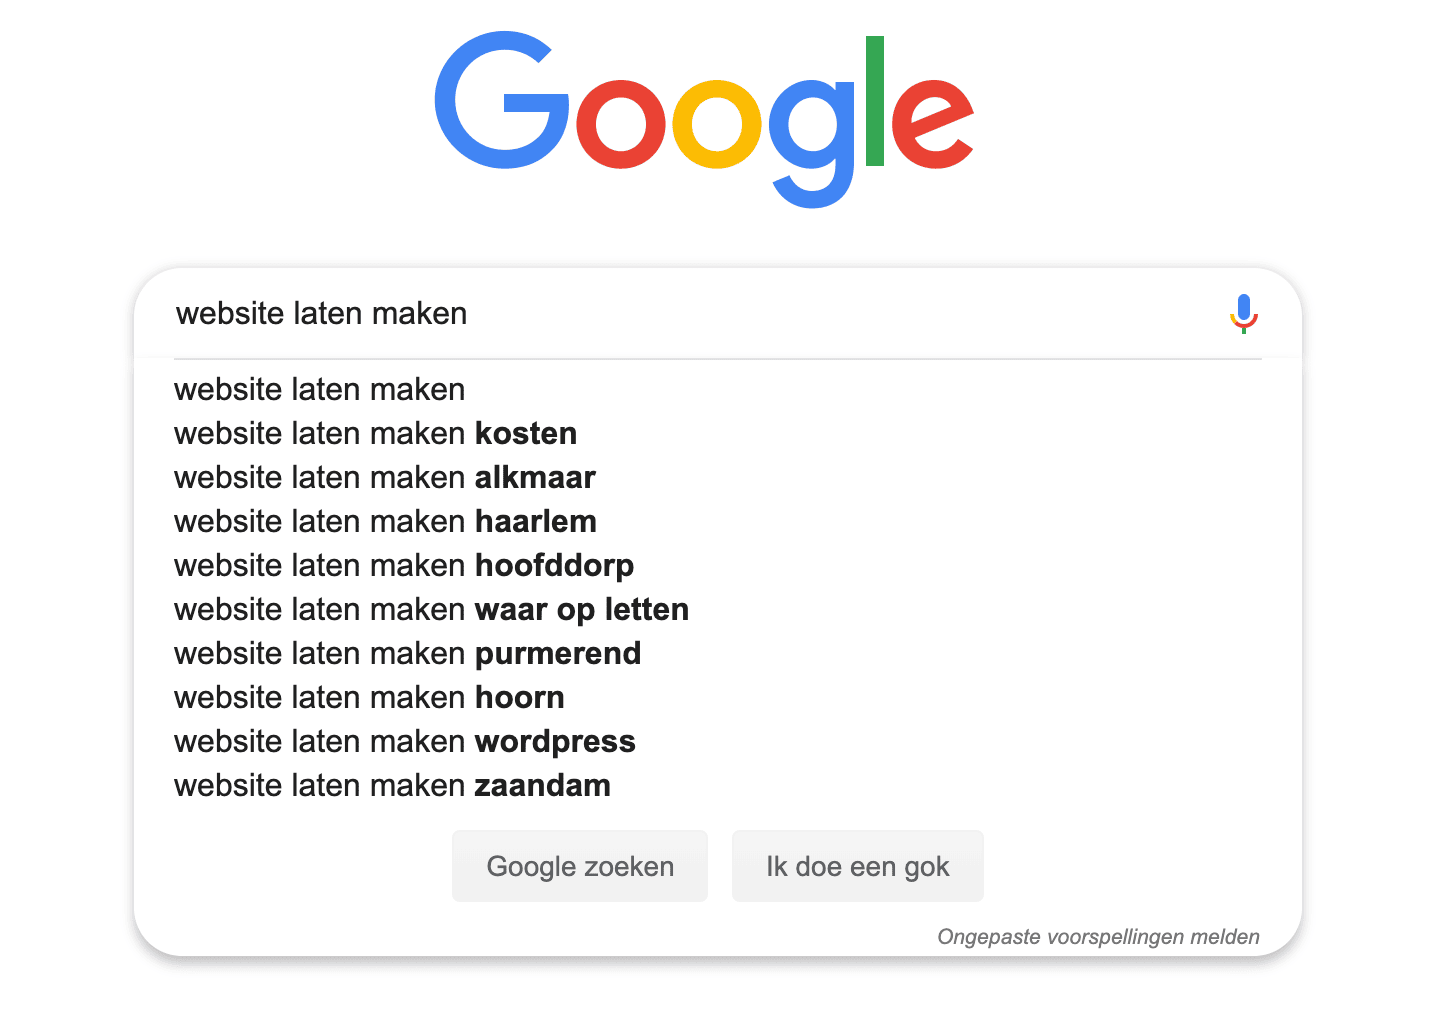Select the first suggestion 'website laten maken'
The height and width of the screenshot is (1026, 1438).
pos(319,389)
